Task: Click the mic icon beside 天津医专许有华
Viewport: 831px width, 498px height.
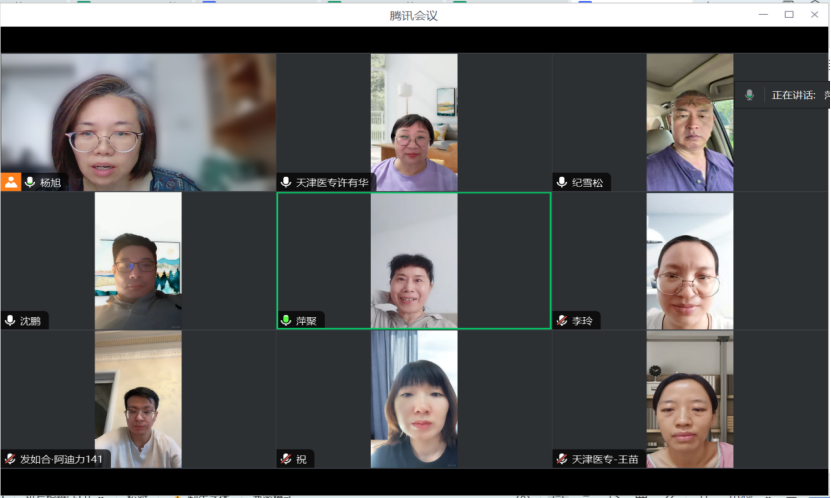Action: click(x=286, y=183)
